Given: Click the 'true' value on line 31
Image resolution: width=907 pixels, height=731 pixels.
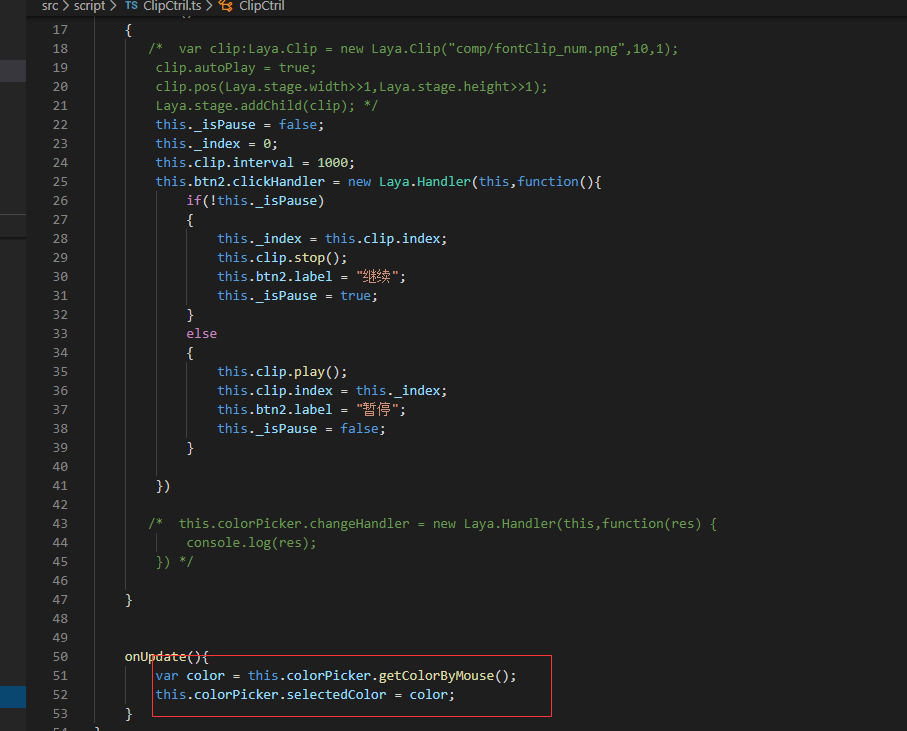Looking at the screenshot, I should click(x=355, y=296).
